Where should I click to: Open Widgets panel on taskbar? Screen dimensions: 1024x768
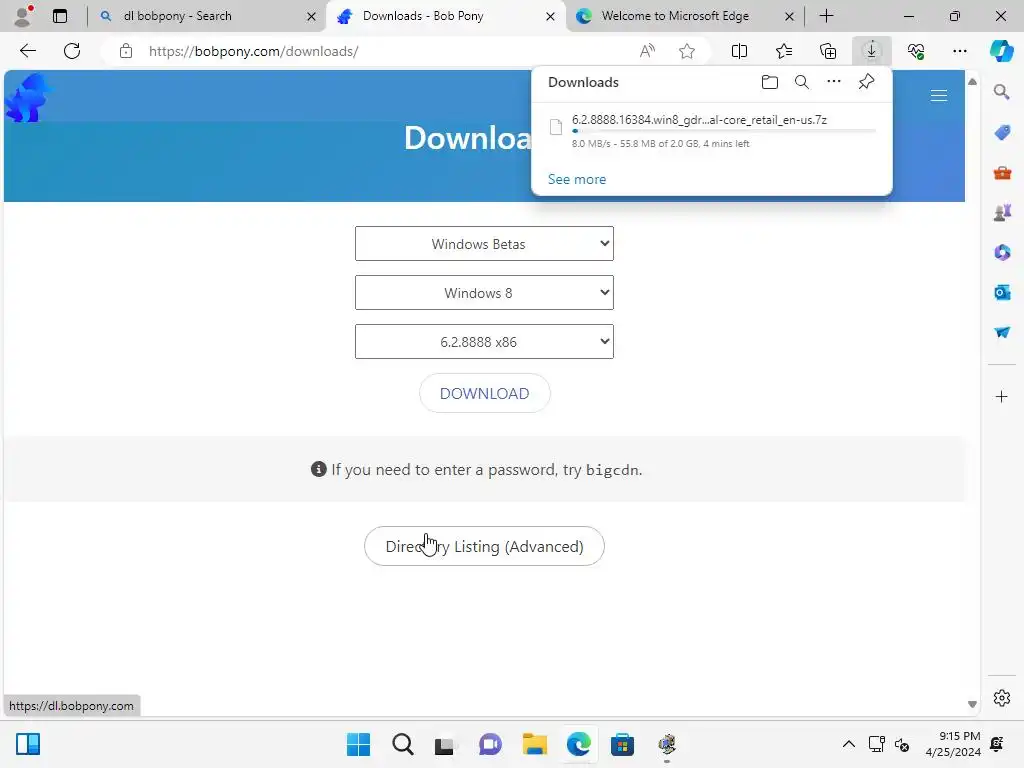(x=28, y=744)
